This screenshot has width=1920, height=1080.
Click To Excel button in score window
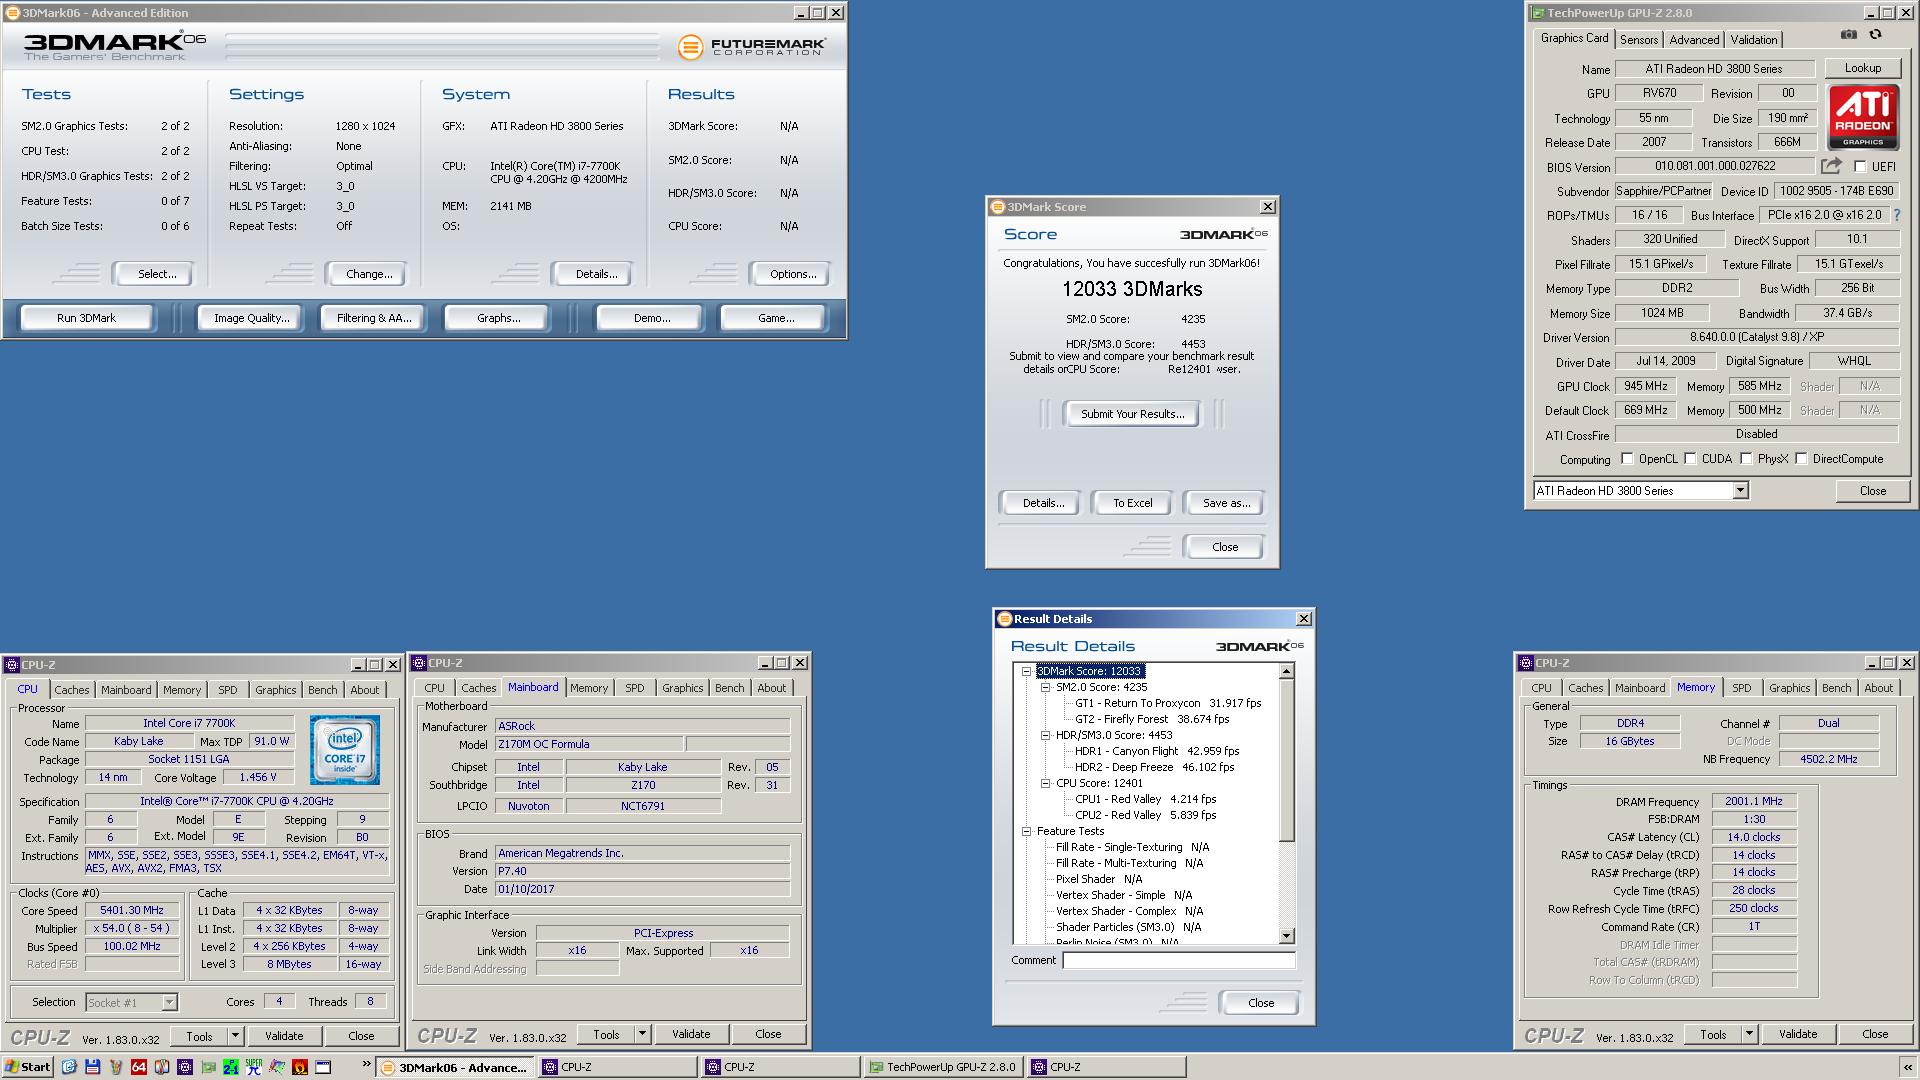(1132, 503)
